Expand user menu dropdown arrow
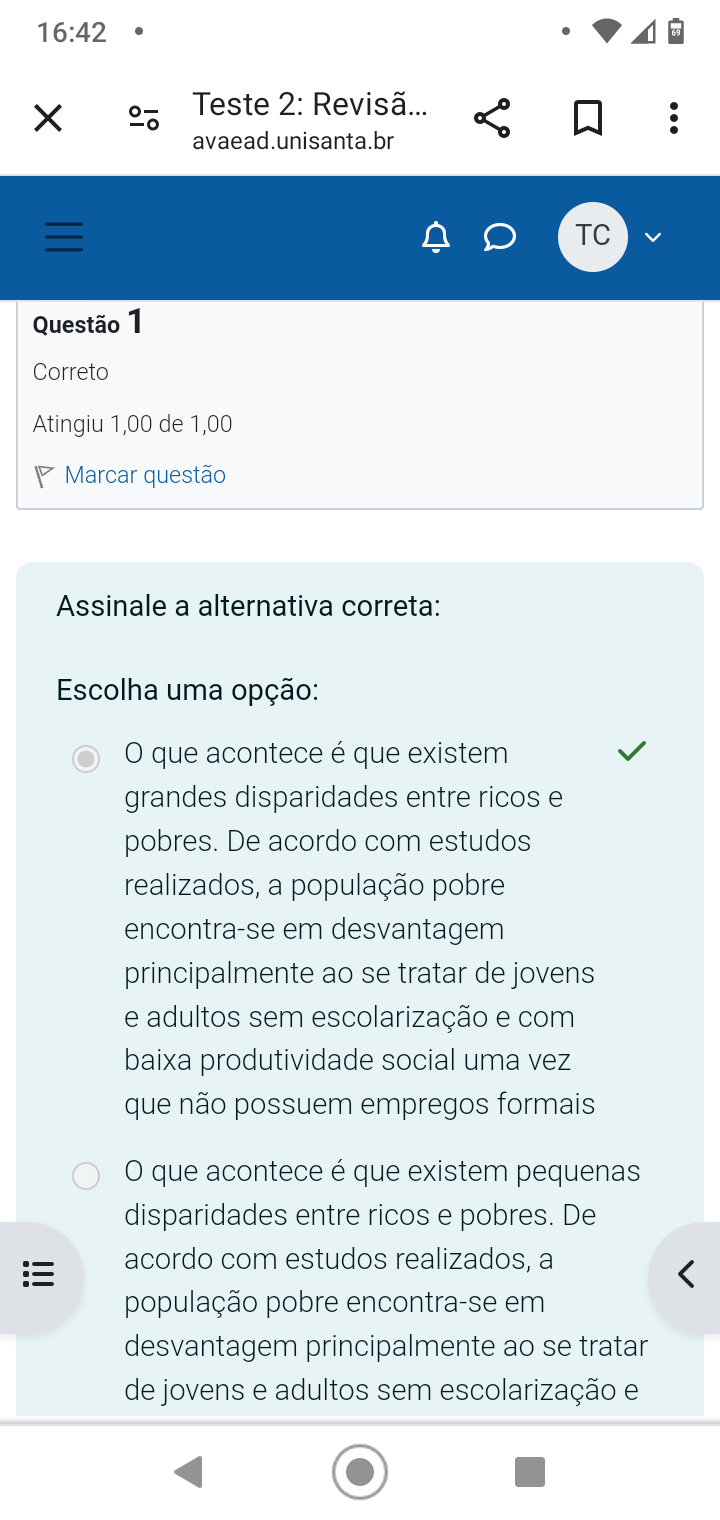The width and height of the screenshot is (720, 1520). [x=653, y=237]
